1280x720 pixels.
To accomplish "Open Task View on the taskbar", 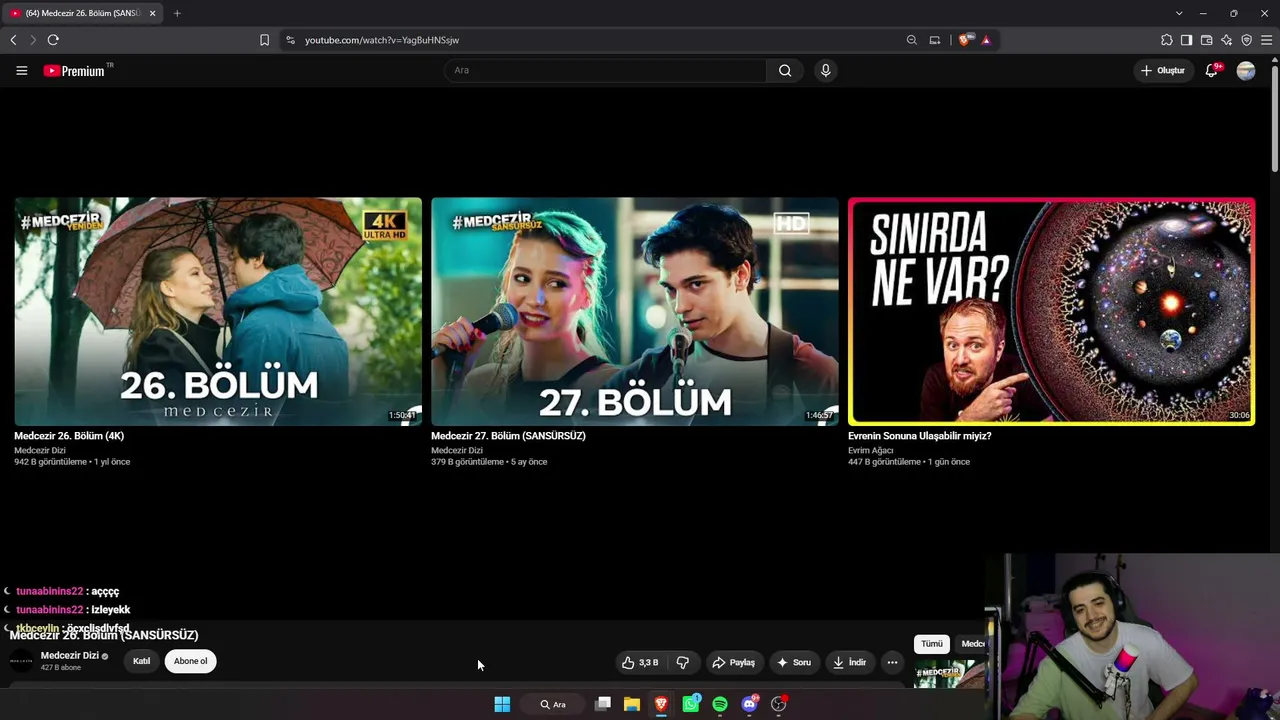I will click(603, 704).
